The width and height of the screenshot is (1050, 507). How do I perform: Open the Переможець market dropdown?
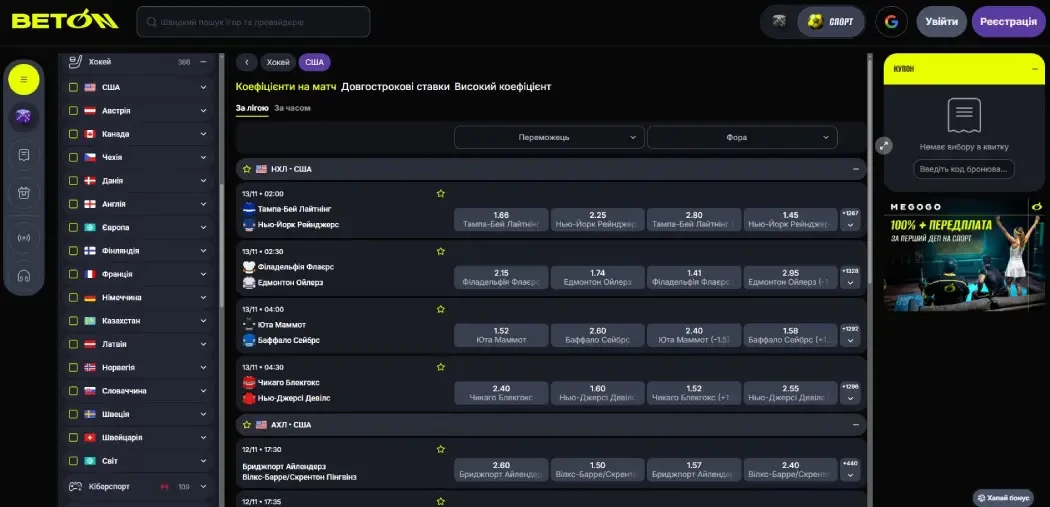pyautogui.click(x=549, y=137)
